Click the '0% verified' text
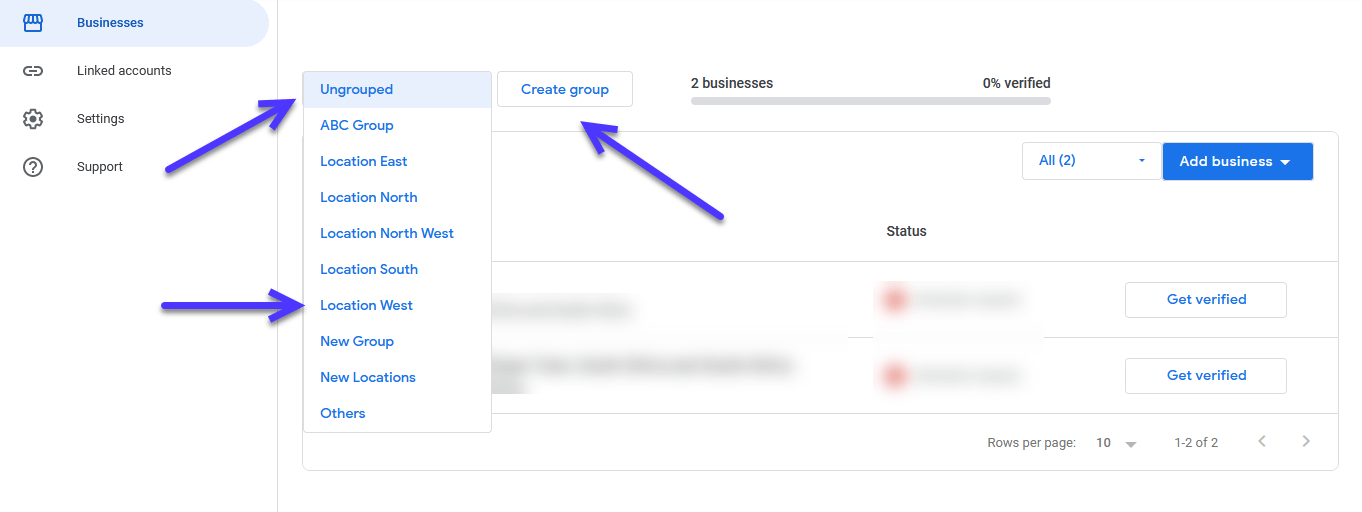This screenshot has width=1362, height=512. 1017,83
